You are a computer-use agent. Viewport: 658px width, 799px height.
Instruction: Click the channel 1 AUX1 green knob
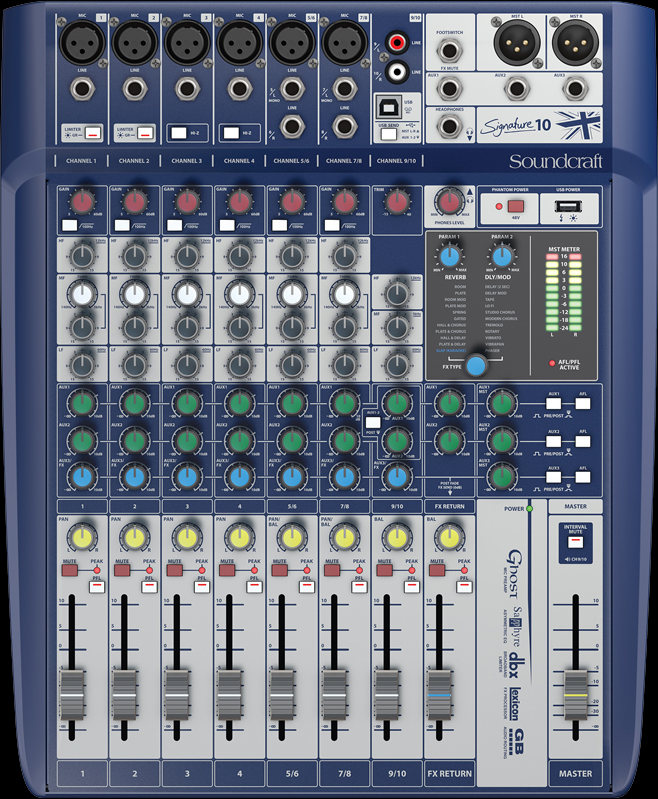point(82,403)
